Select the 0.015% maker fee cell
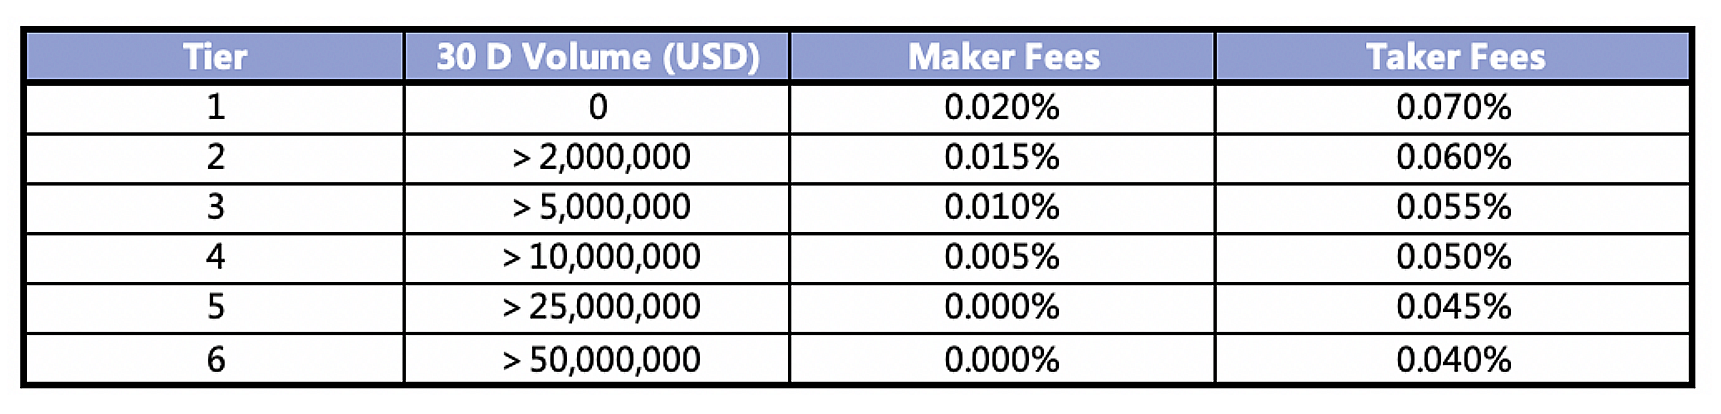This screenshot has width=1721, height=414. click(x=1002, y=157)
